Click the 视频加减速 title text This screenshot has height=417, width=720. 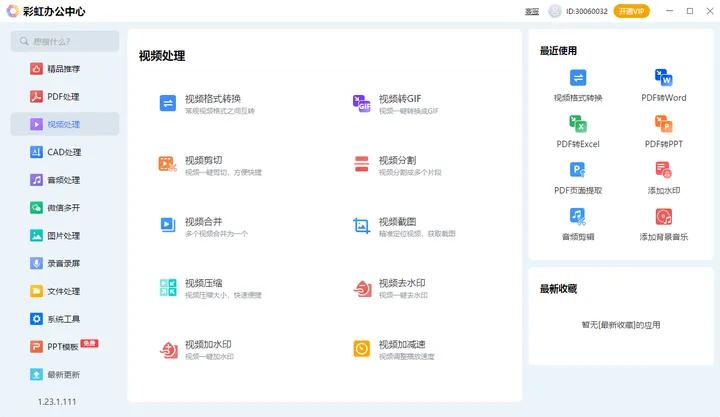click(402, 344)
